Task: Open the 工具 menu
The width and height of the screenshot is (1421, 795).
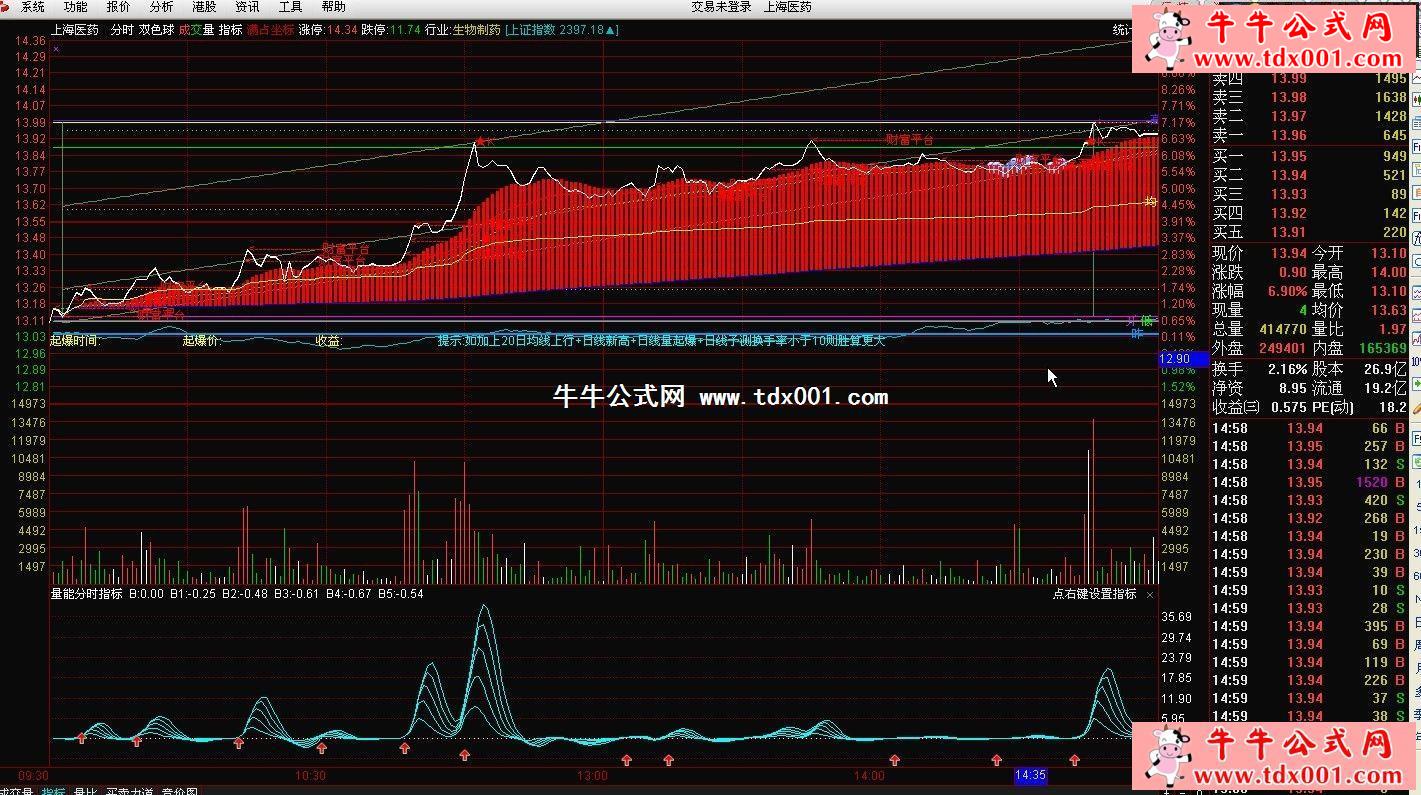Action: click(x=290, y=7)
